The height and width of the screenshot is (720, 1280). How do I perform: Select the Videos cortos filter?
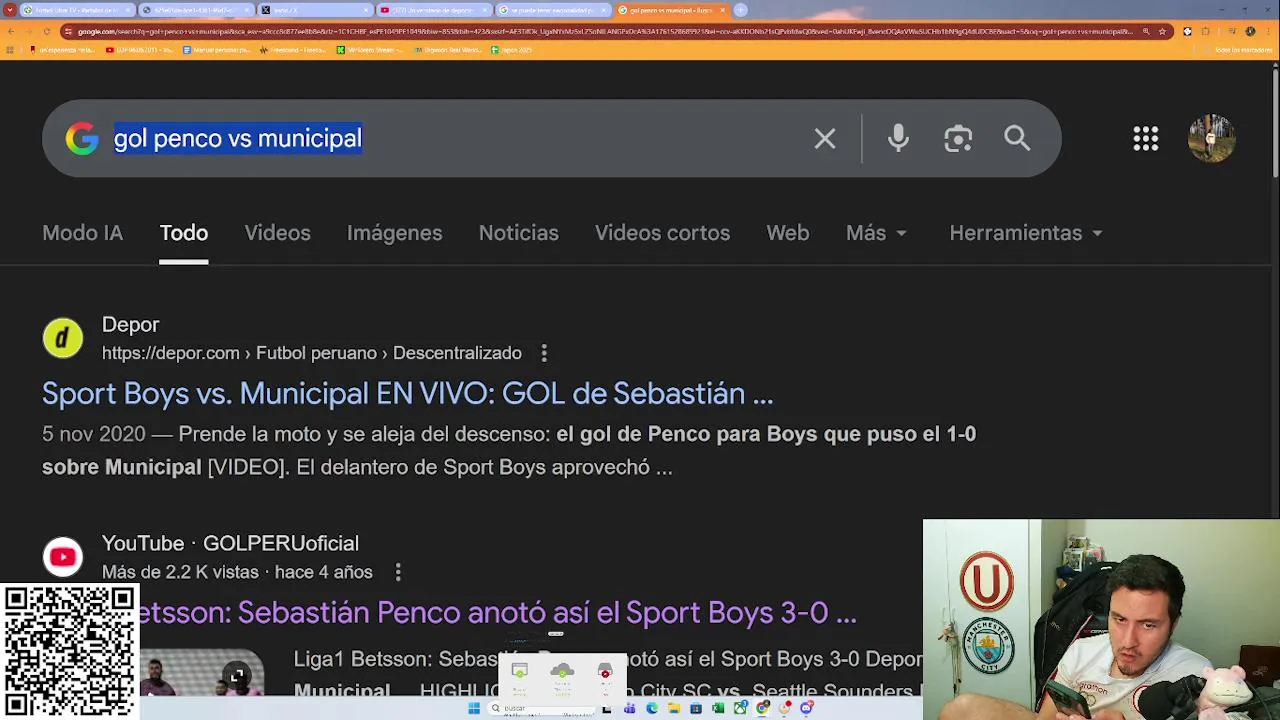coord(662,233)
